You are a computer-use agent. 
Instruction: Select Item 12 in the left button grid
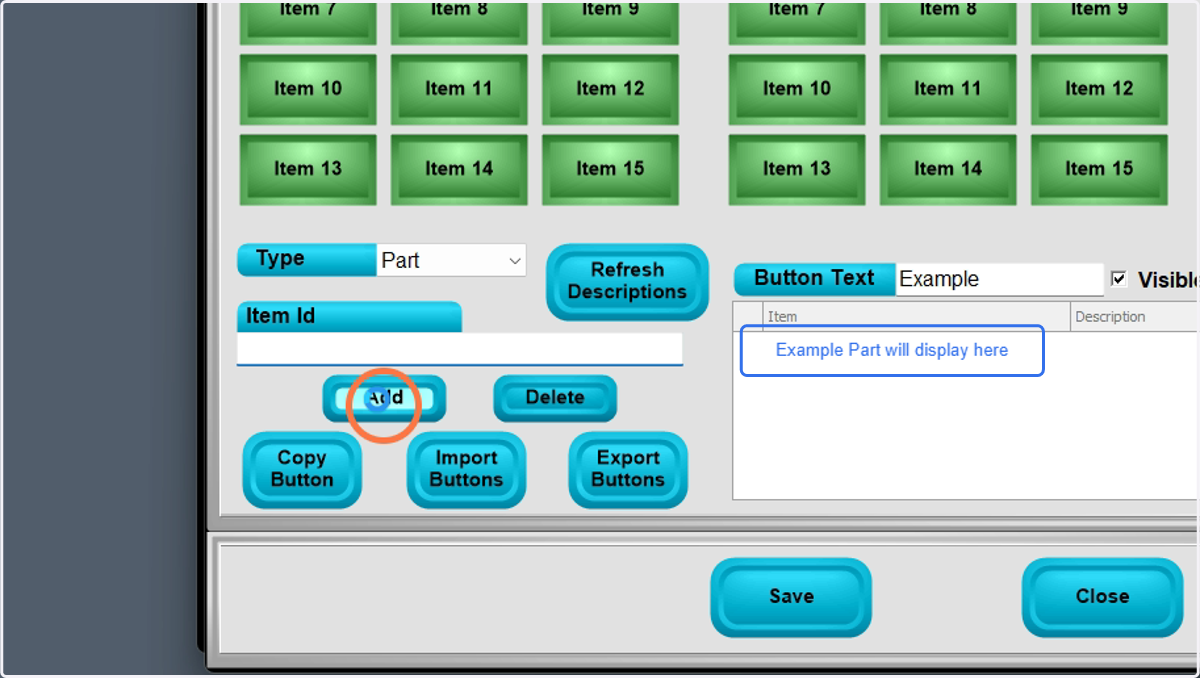point(610,89)
